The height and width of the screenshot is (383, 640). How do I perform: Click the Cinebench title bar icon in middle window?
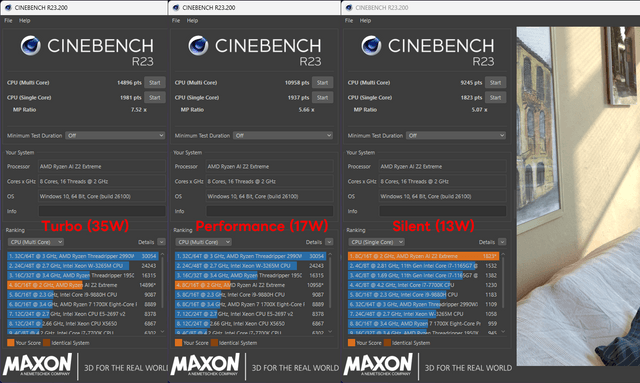coord(176,7)
